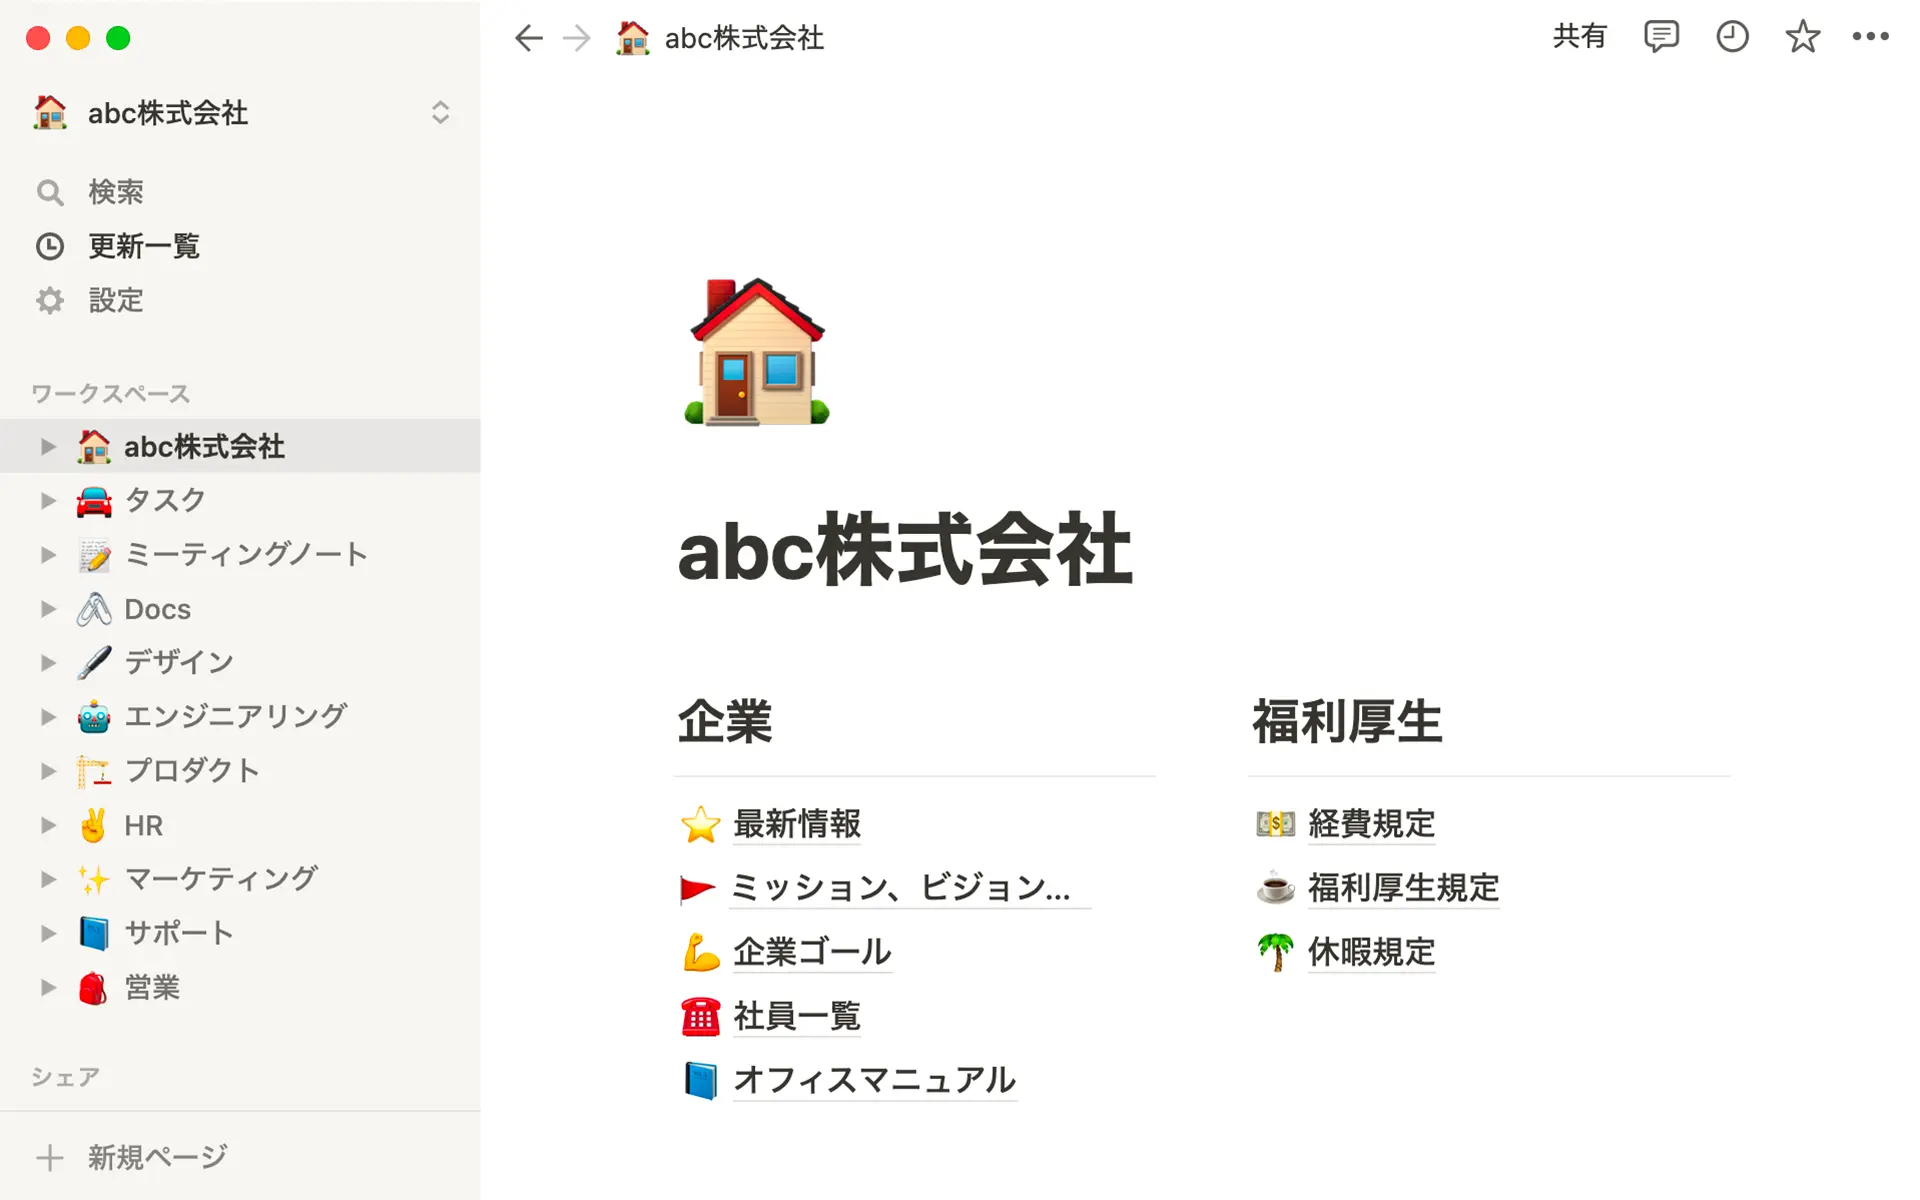Open the 最新情報 page link
The image size is (1920, 1200).
point(796,824)
